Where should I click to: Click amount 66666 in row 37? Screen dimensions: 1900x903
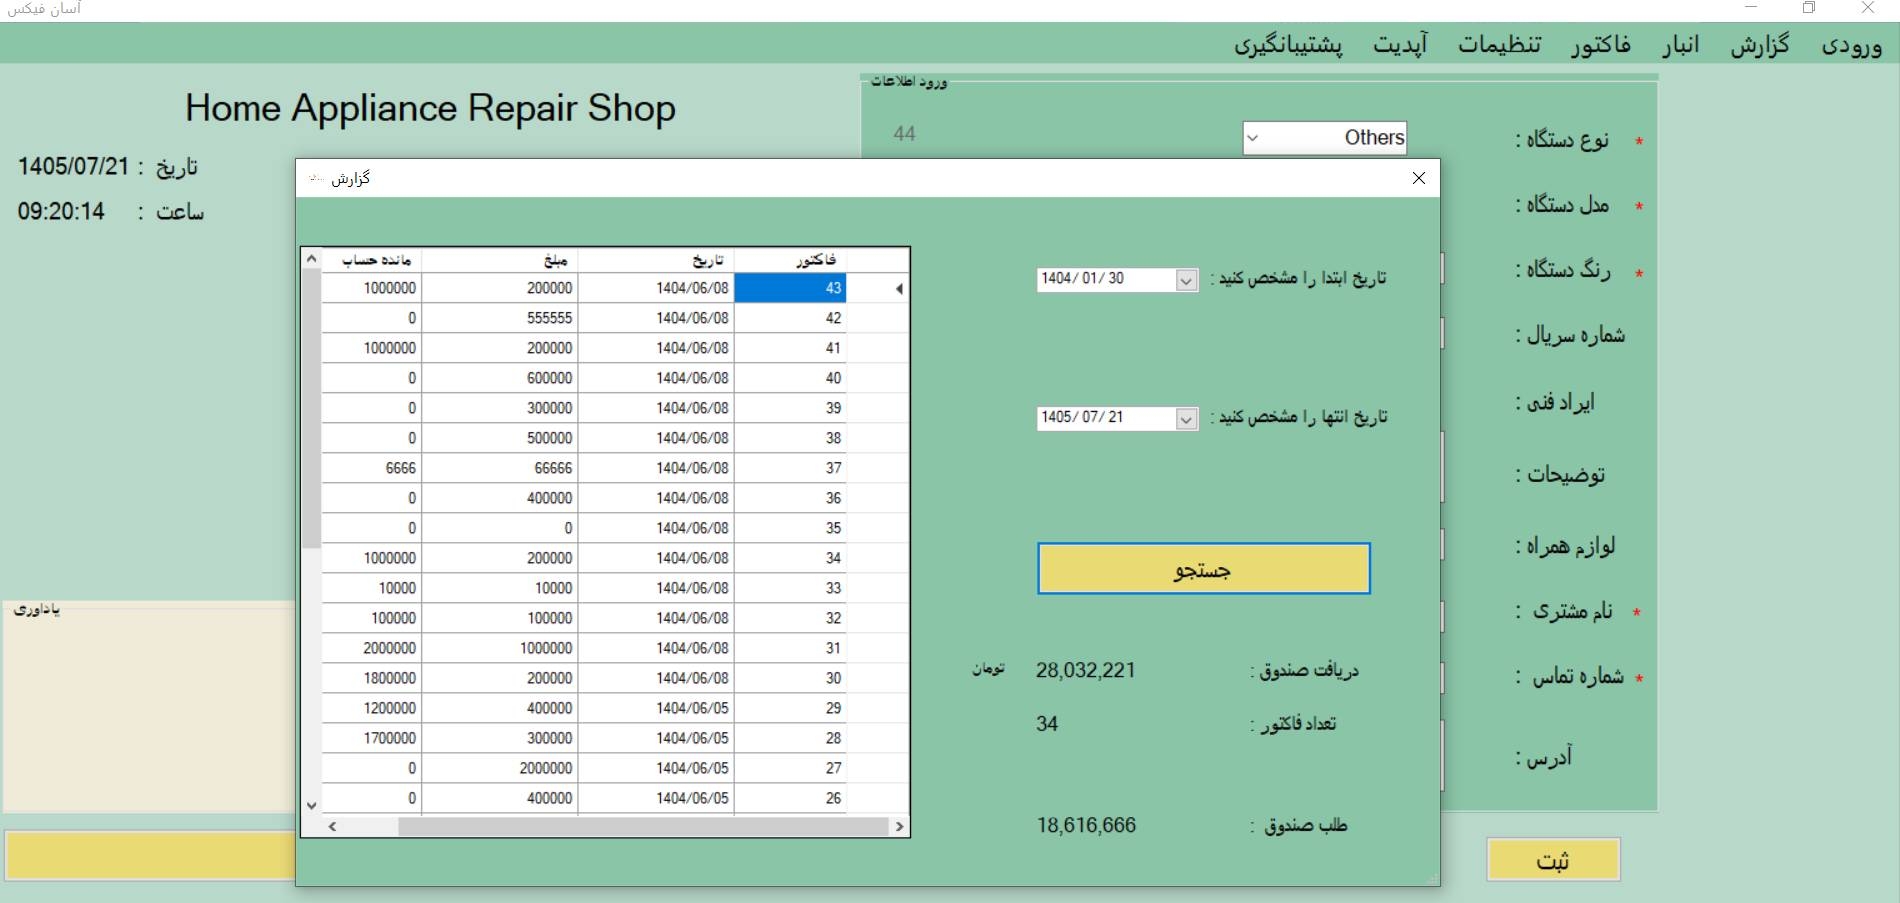click(x=500, y=468)
